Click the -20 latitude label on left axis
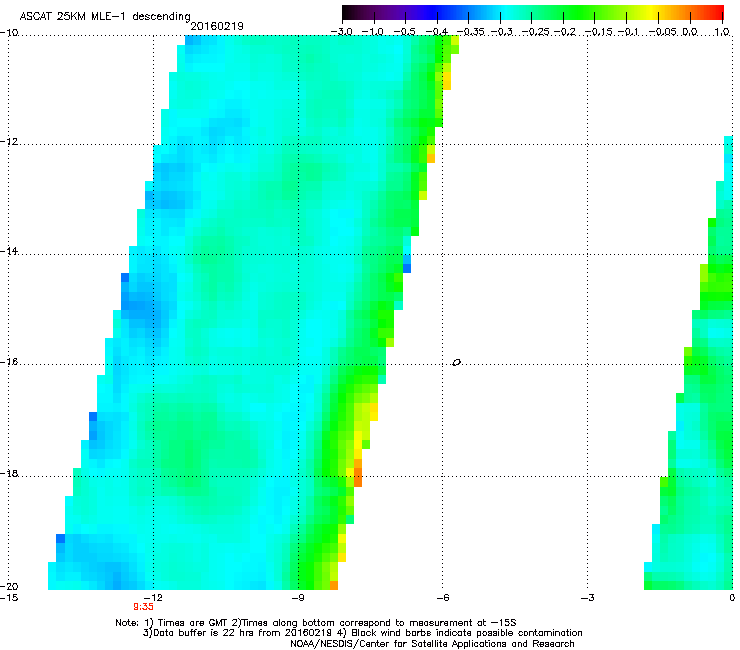740x650 pixels. (9, 586)
